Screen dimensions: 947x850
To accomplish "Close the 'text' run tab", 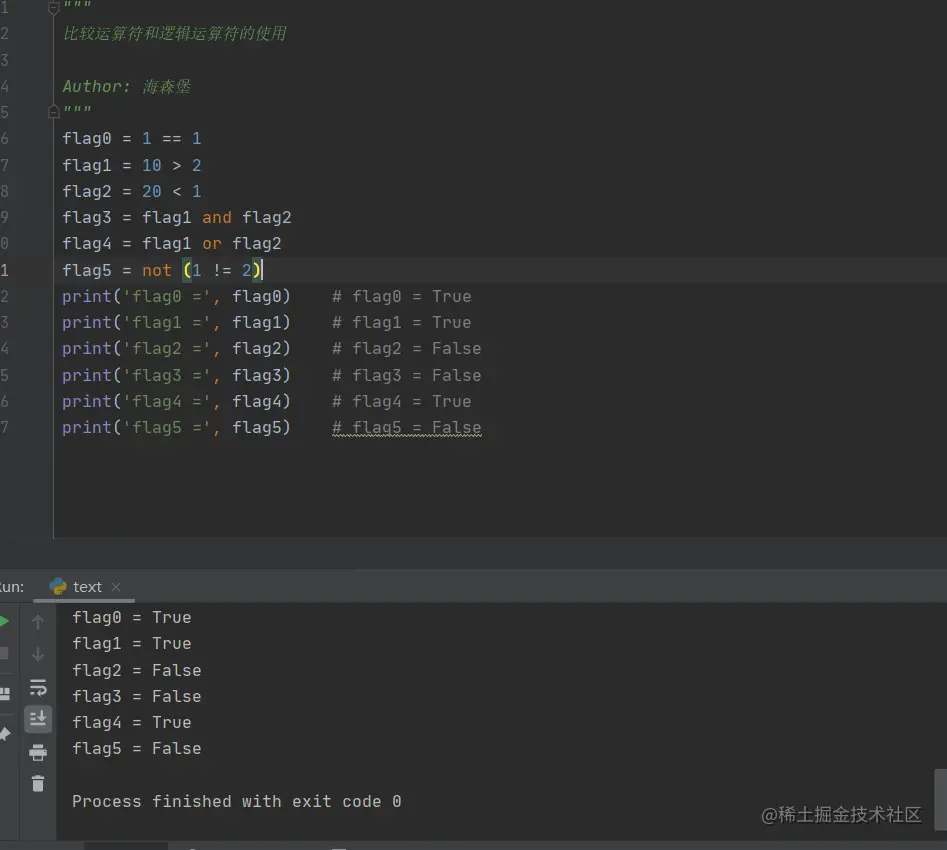I will tap(116, 587).
